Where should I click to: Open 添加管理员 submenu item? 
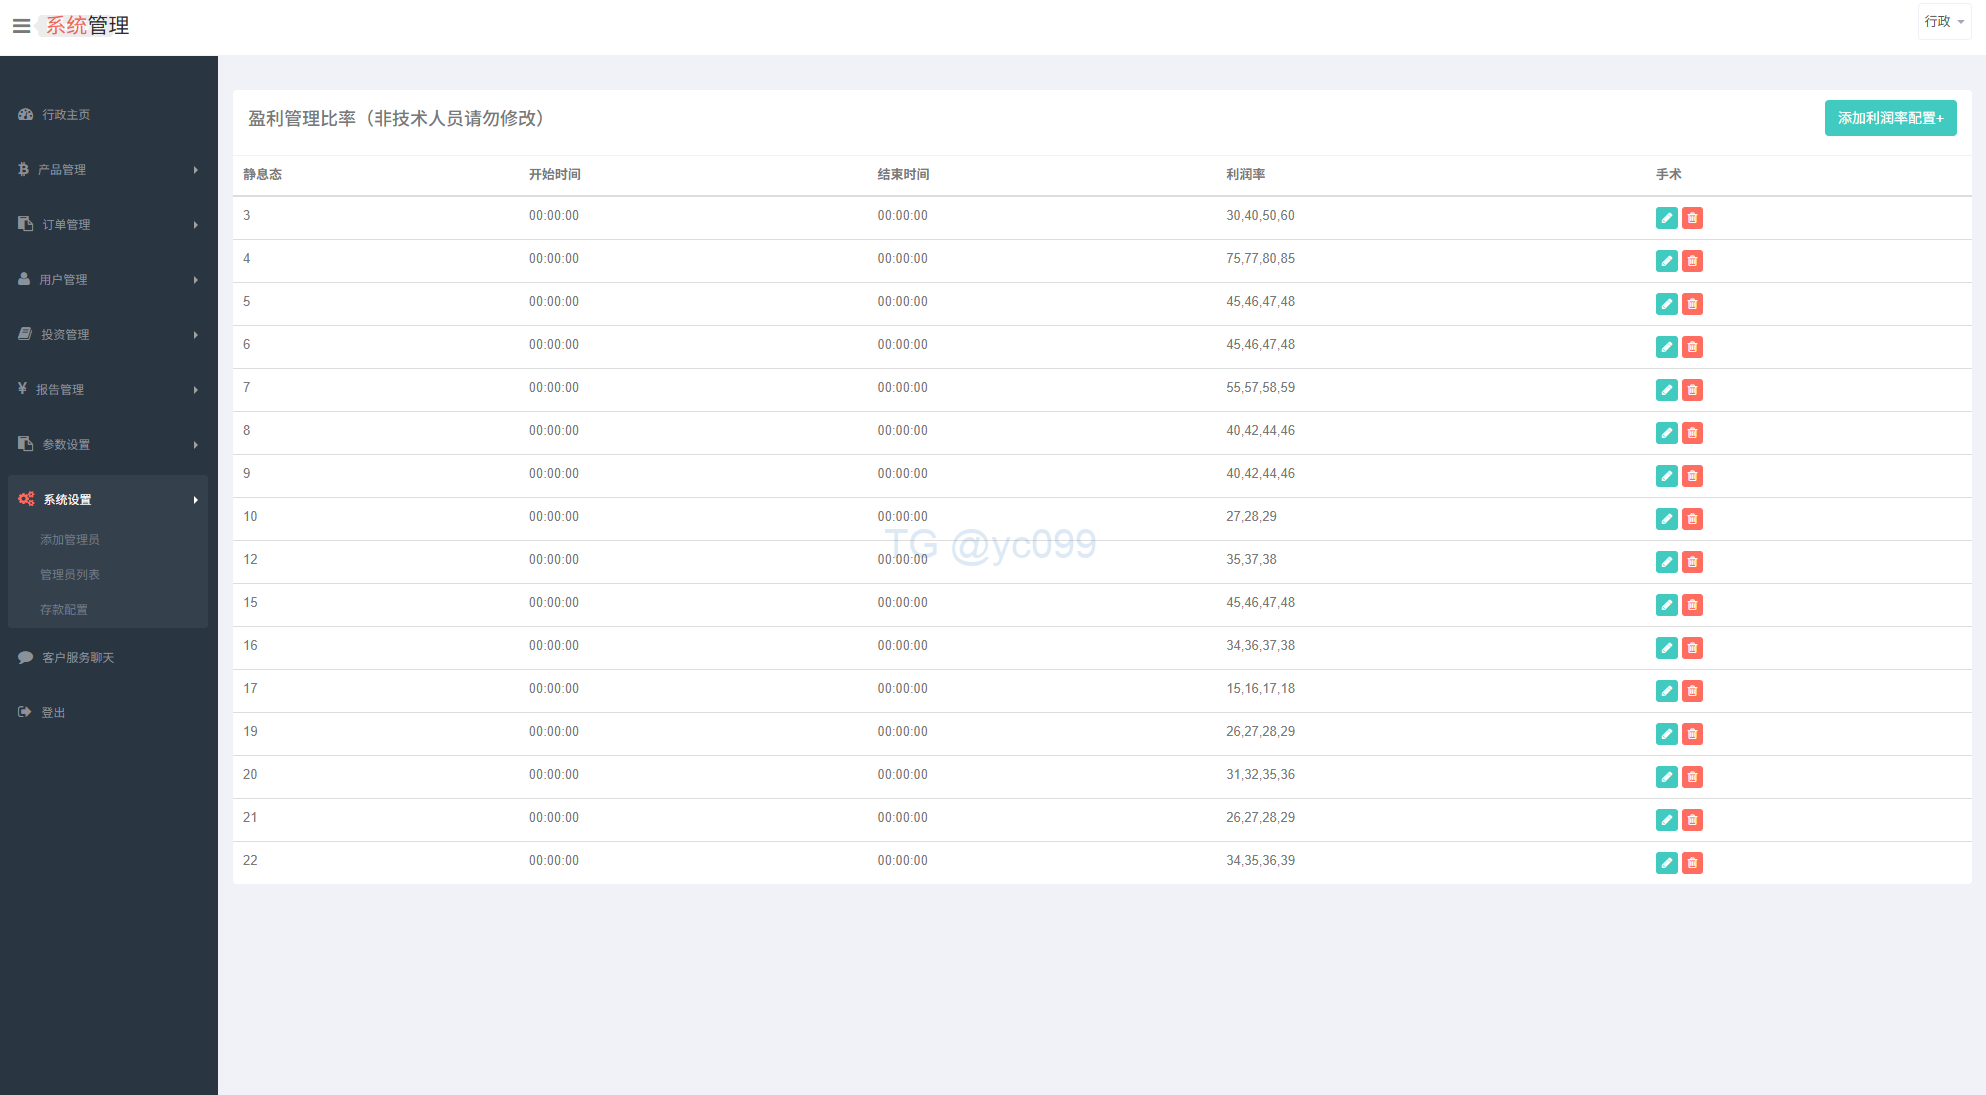[70, 540]
